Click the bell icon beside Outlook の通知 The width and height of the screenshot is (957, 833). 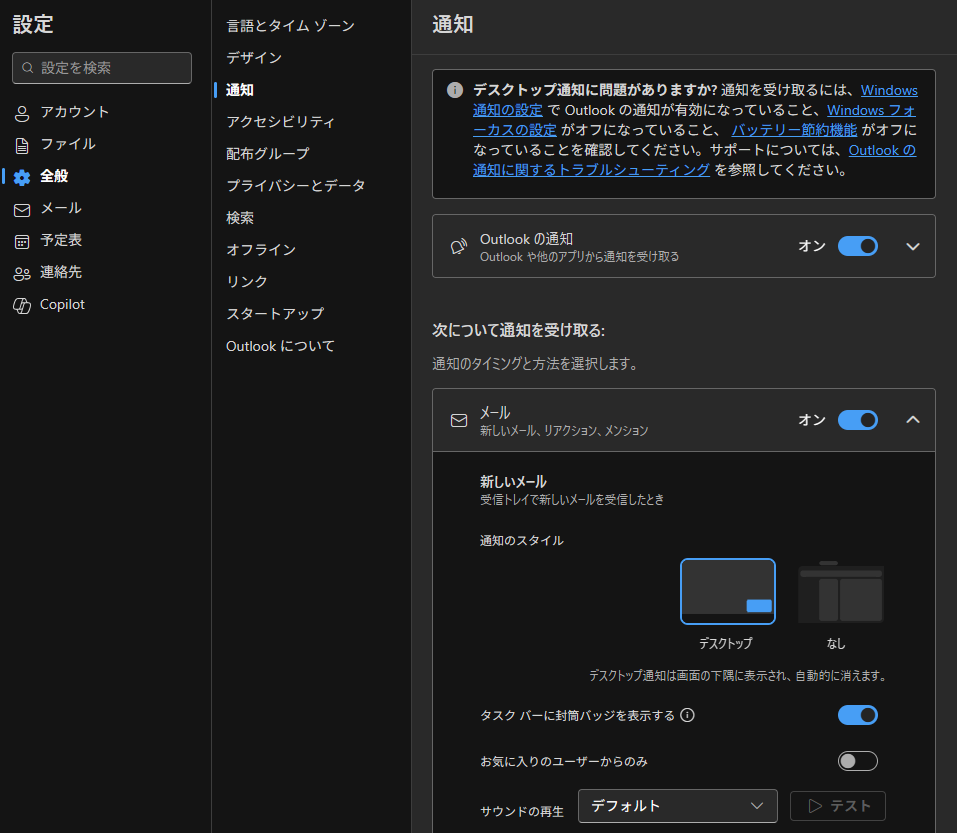point(459,247)
